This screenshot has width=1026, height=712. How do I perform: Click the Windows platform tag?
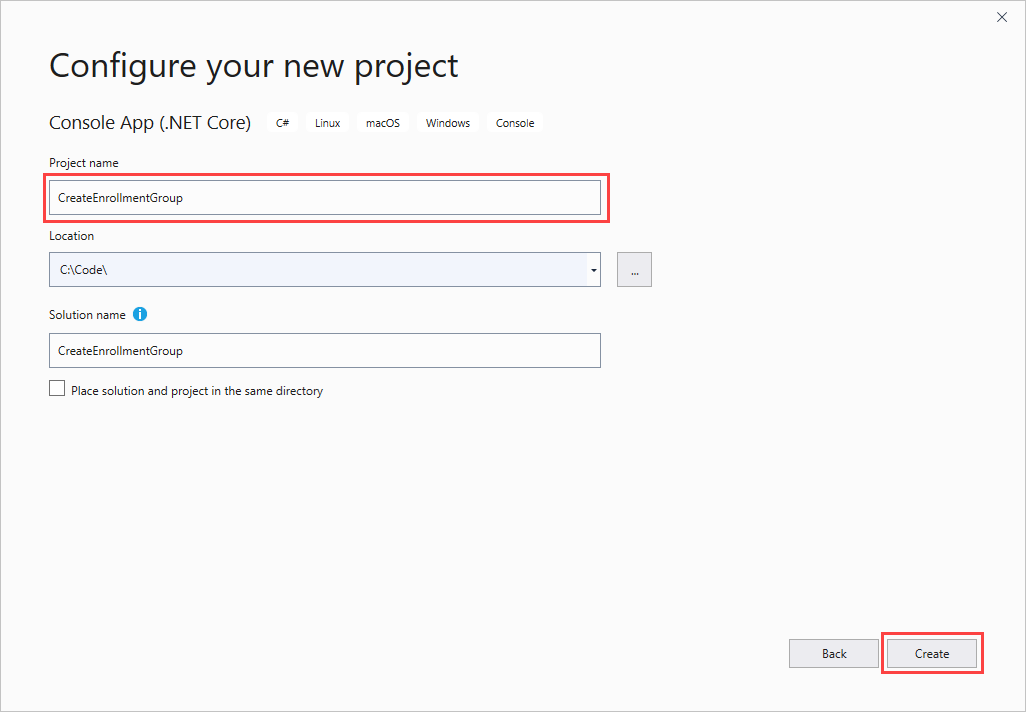(447, 123)
